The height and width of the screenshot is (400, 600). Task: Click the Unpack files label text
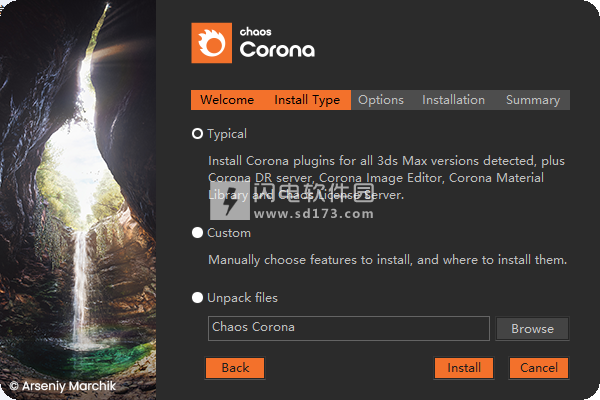(242, 298)
